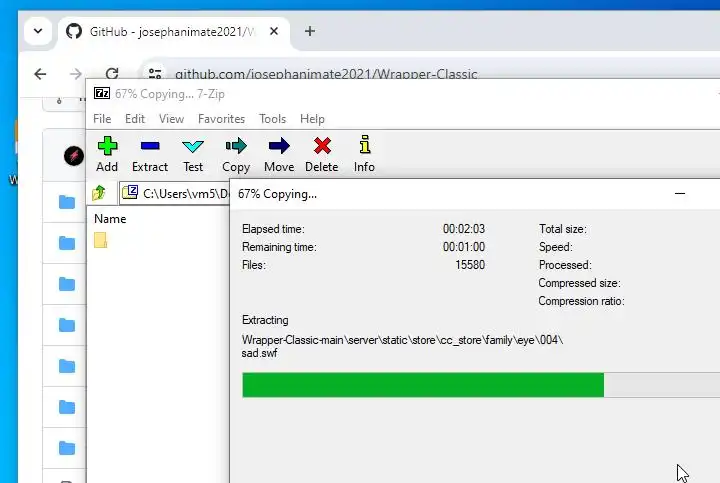Click the Compressed size label
720x483 pixels.
pos(579,283)
